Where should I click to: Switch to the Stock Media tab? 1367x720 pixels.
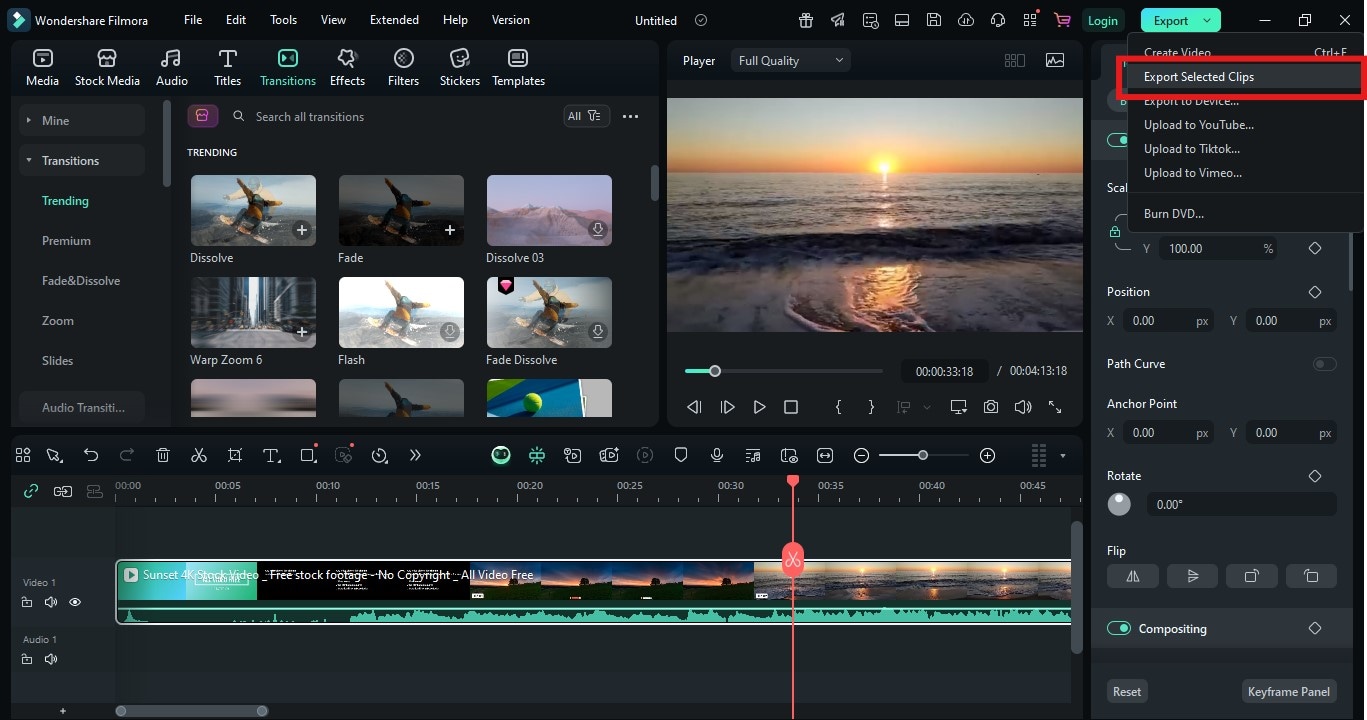point(107,66)
